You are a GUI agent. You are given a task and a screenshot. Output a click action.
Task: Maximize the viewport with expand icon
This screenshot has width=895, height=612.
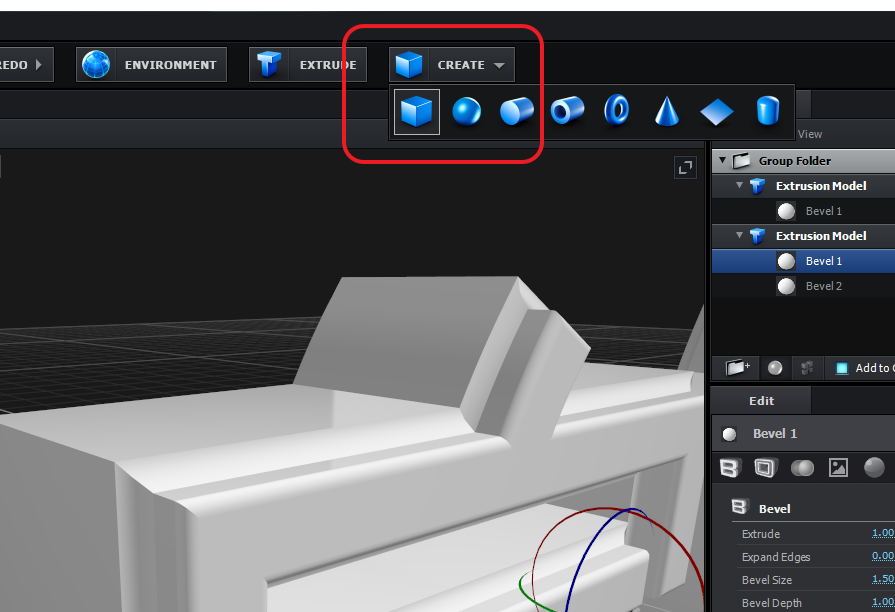coord(685,168)
